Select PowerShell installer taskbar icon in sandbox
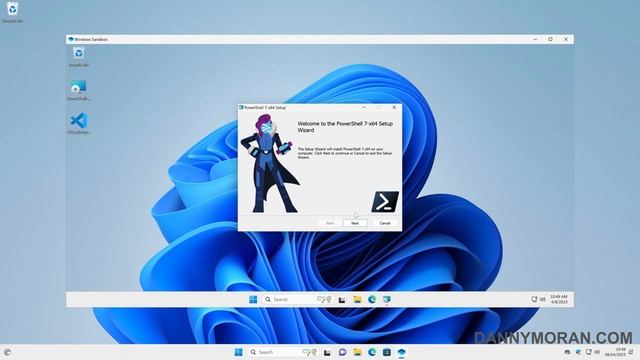 click(387, 300)
